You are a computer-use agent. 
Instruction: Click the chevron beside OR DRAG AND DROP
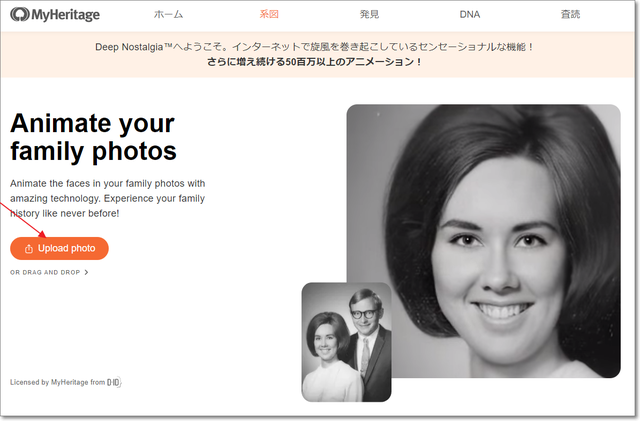87,272
